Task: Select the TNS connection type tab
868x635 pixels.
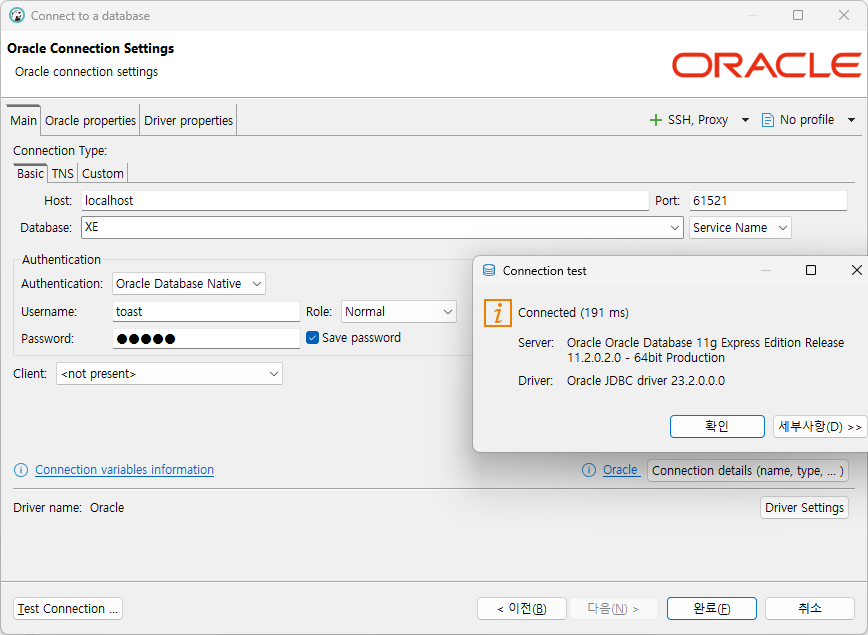Action: coord(63,173)
